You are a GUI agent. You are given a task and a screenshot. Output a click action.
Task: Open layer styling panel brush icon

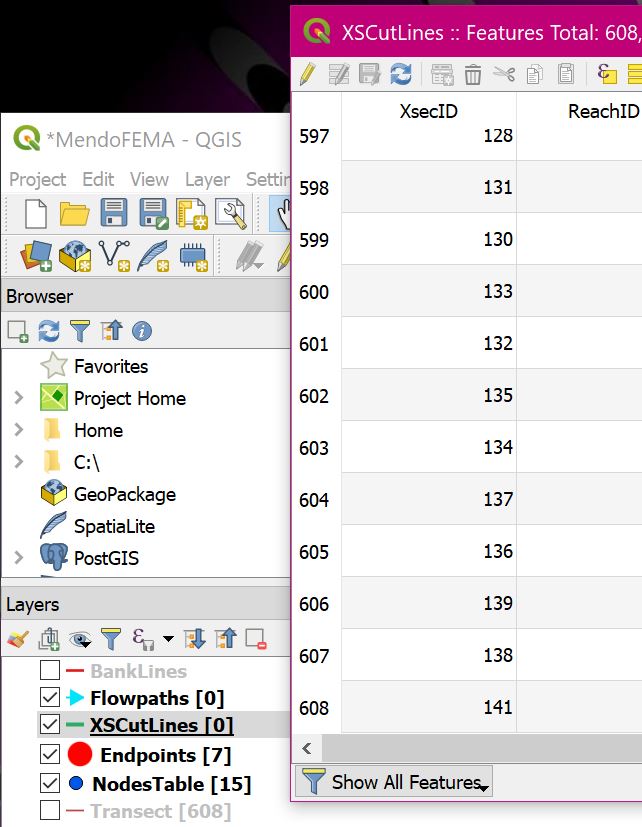point(18,640)
